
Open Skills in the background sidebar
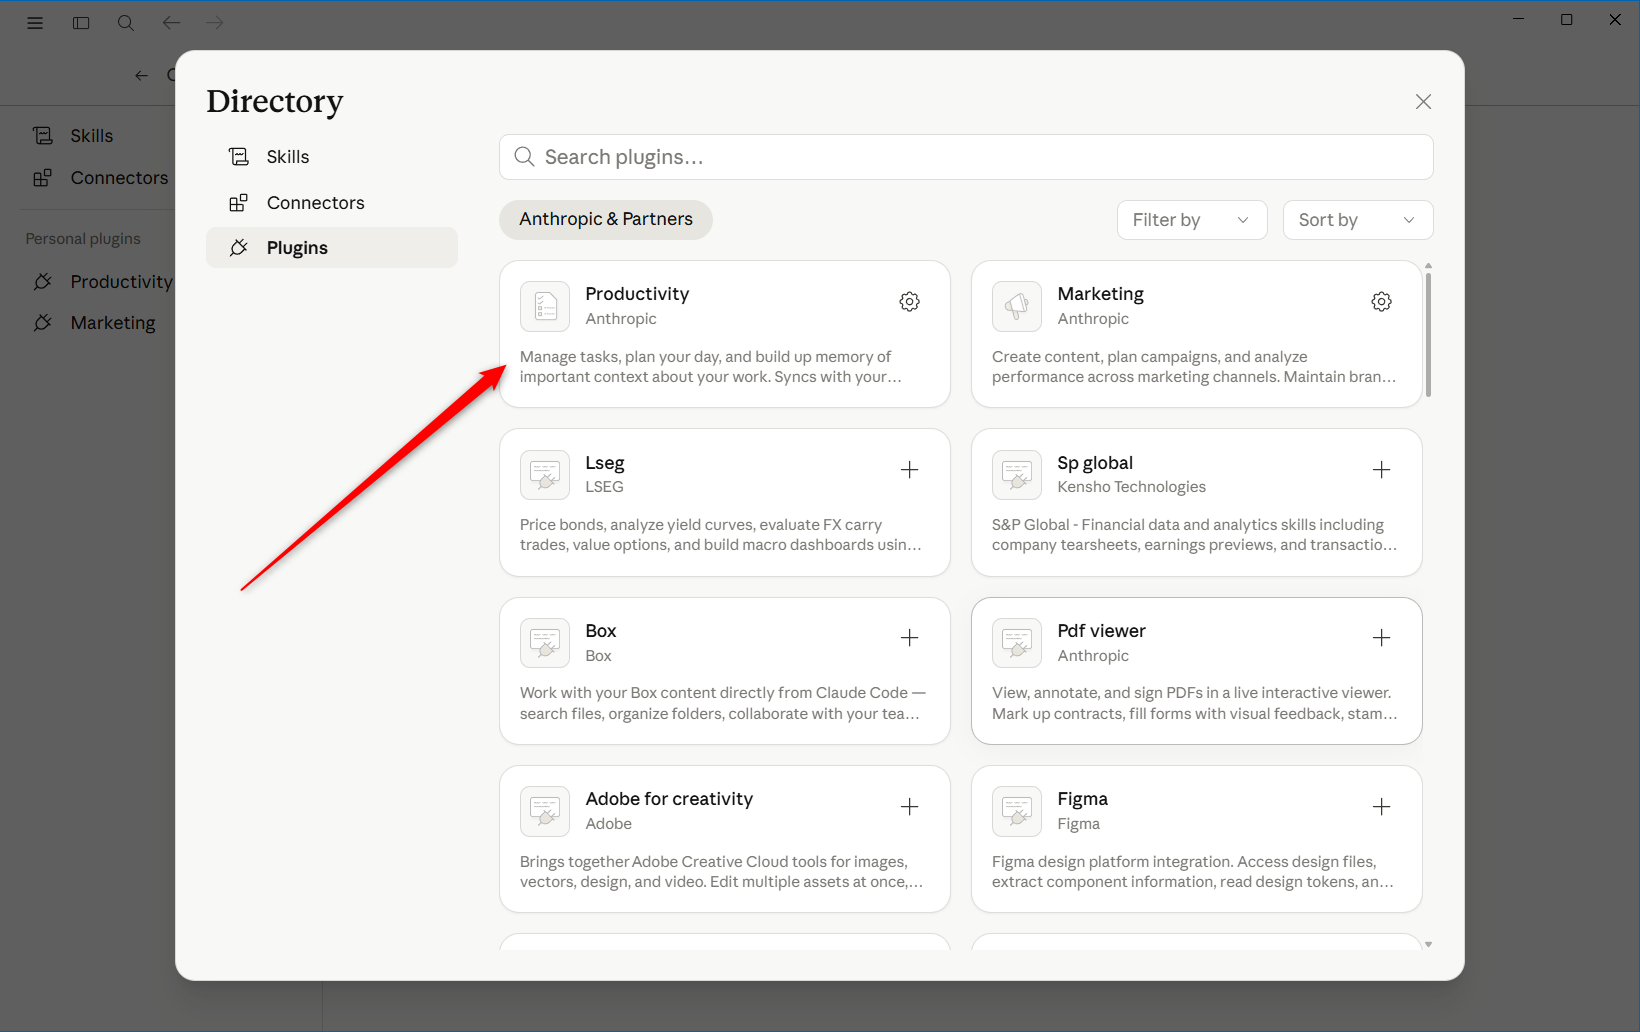pos(91,136)
